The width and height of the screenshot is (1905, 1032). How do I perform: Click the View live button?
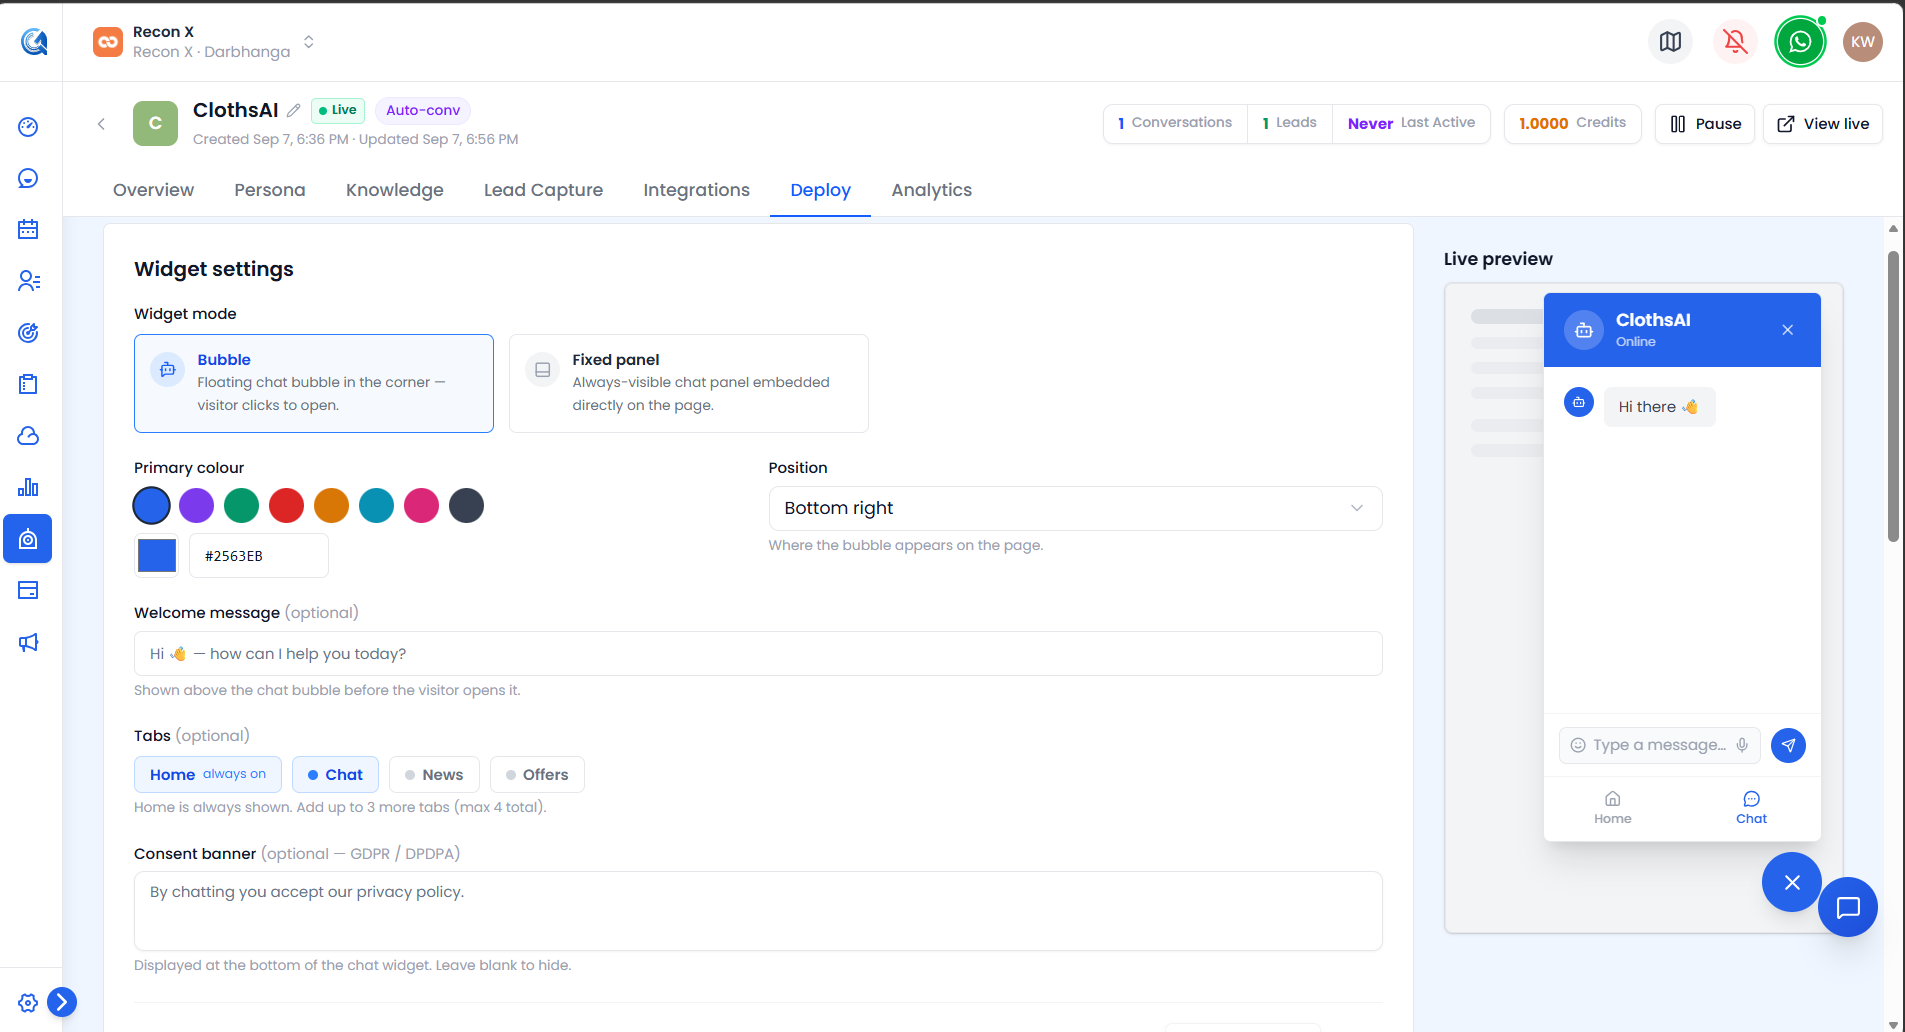coord(1823,124)
